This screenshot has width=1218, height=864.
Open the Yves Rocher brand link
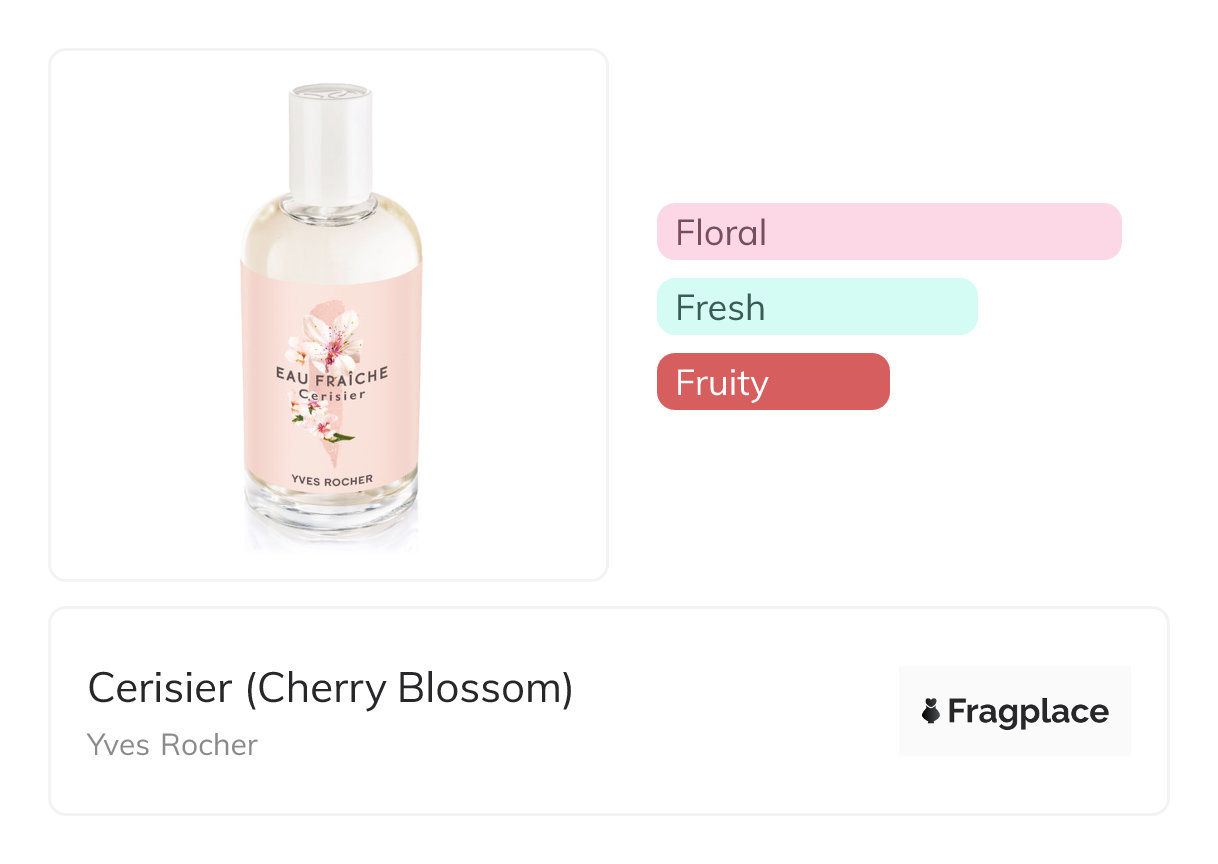tap(172, 745)
